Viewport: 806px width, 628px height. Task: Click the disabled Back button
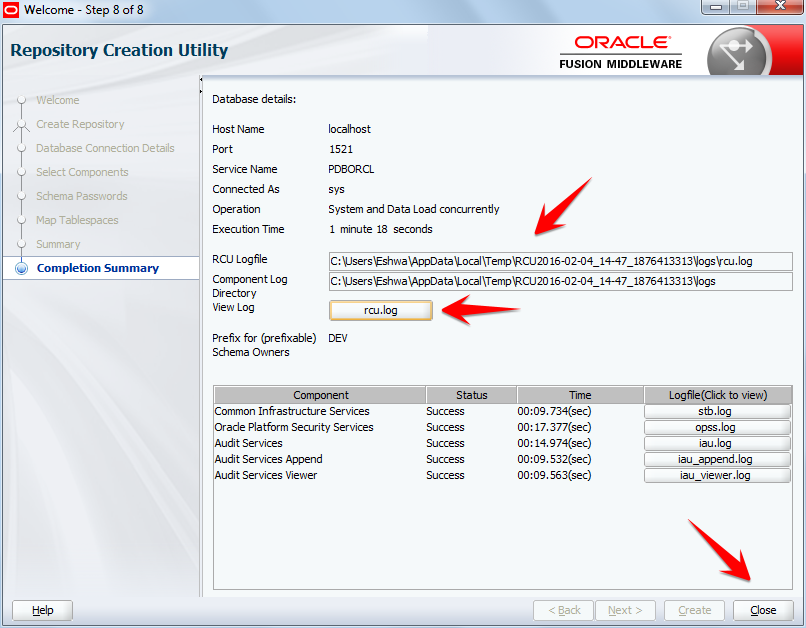click(x=563, y=610)
